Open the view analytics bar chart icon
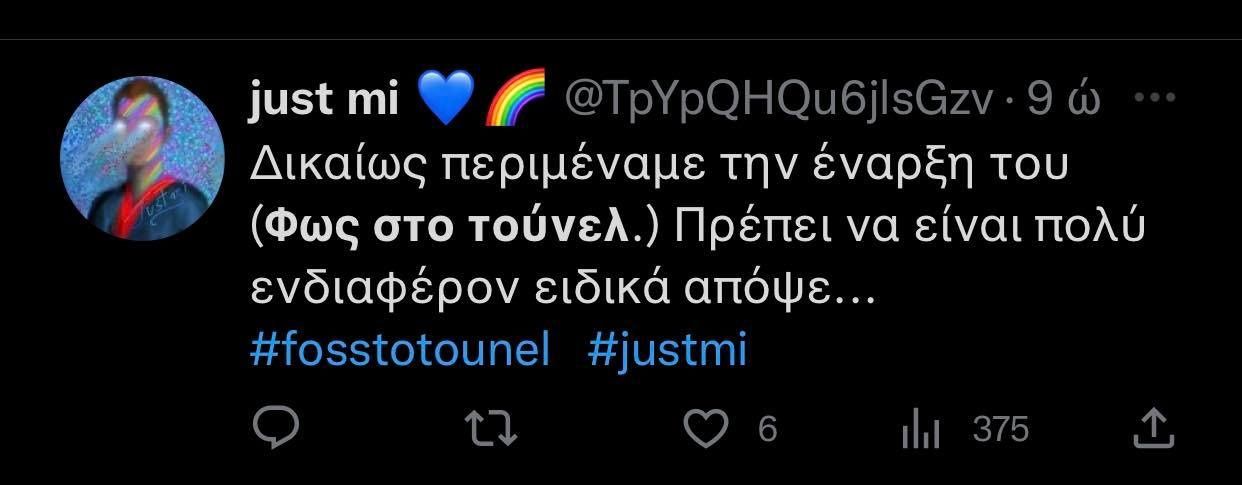The width and height of the screenshot is (1242, 485). pyautogui.click(x=921, y=430)
